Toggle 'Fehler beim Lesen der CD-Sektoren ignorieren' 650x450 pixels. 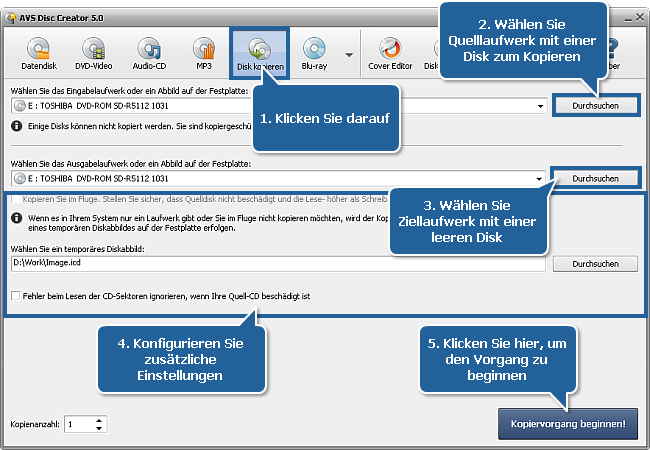(x=16, y=296)
